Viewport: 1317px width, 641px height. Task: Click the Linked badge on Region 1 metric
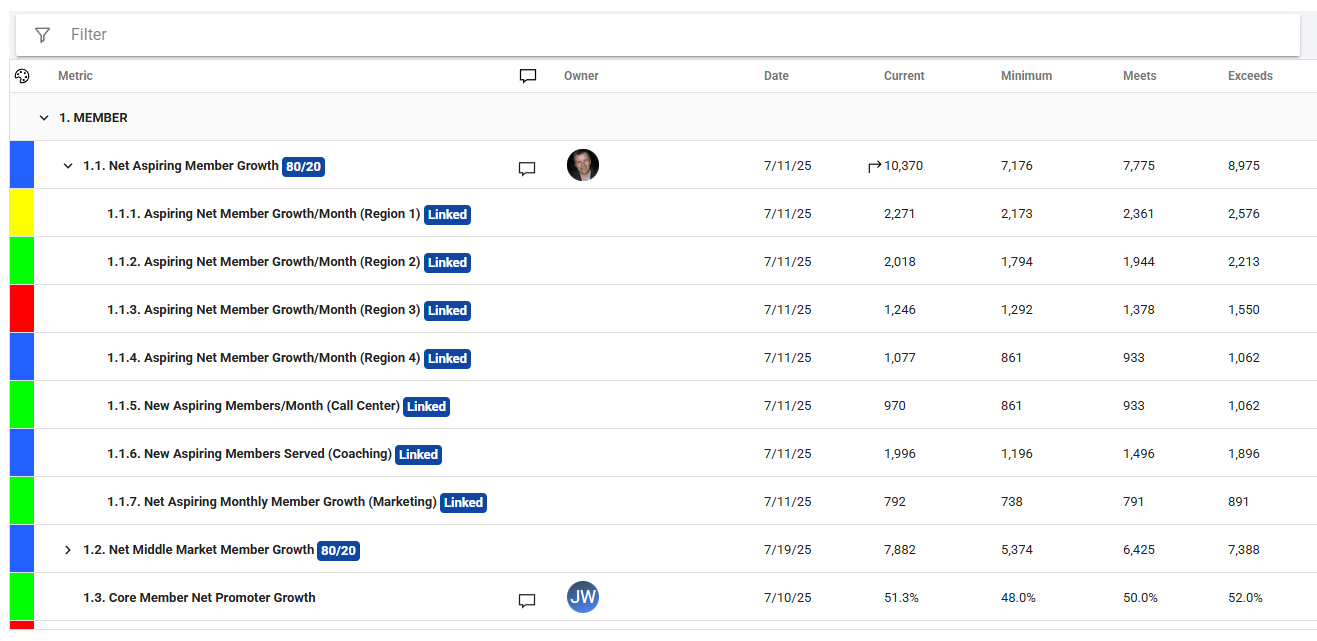pyautogui.click(x=447, y=214)
